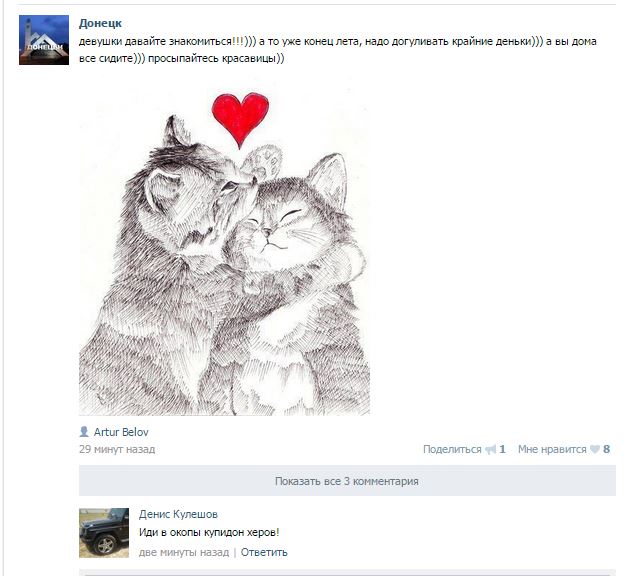Open Artur Belov's profile link
This screenshot has width=631, height=576.
tap(121, 432)
